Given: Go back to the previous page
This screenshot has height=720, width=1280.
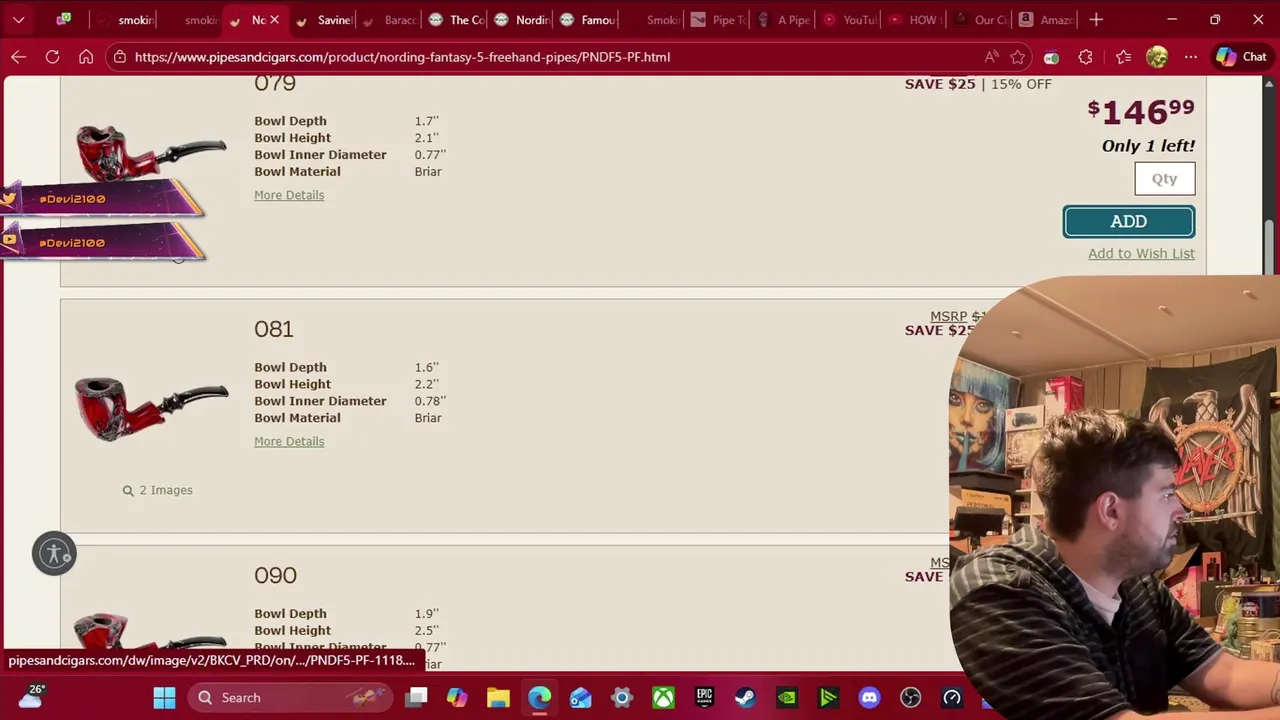Looking at the screenshot, I should coord(18,57).
